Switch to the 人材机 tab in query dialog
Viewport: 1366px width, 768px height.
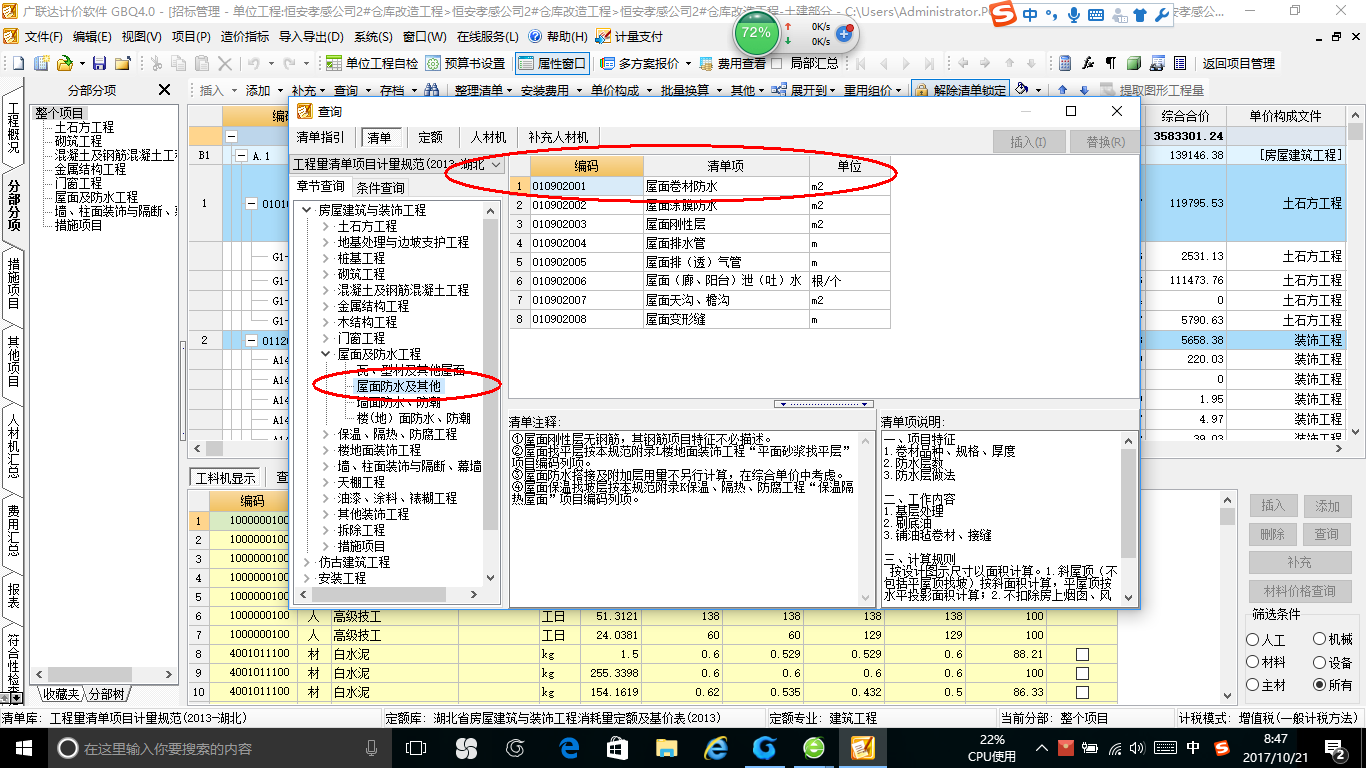point(488,137)
